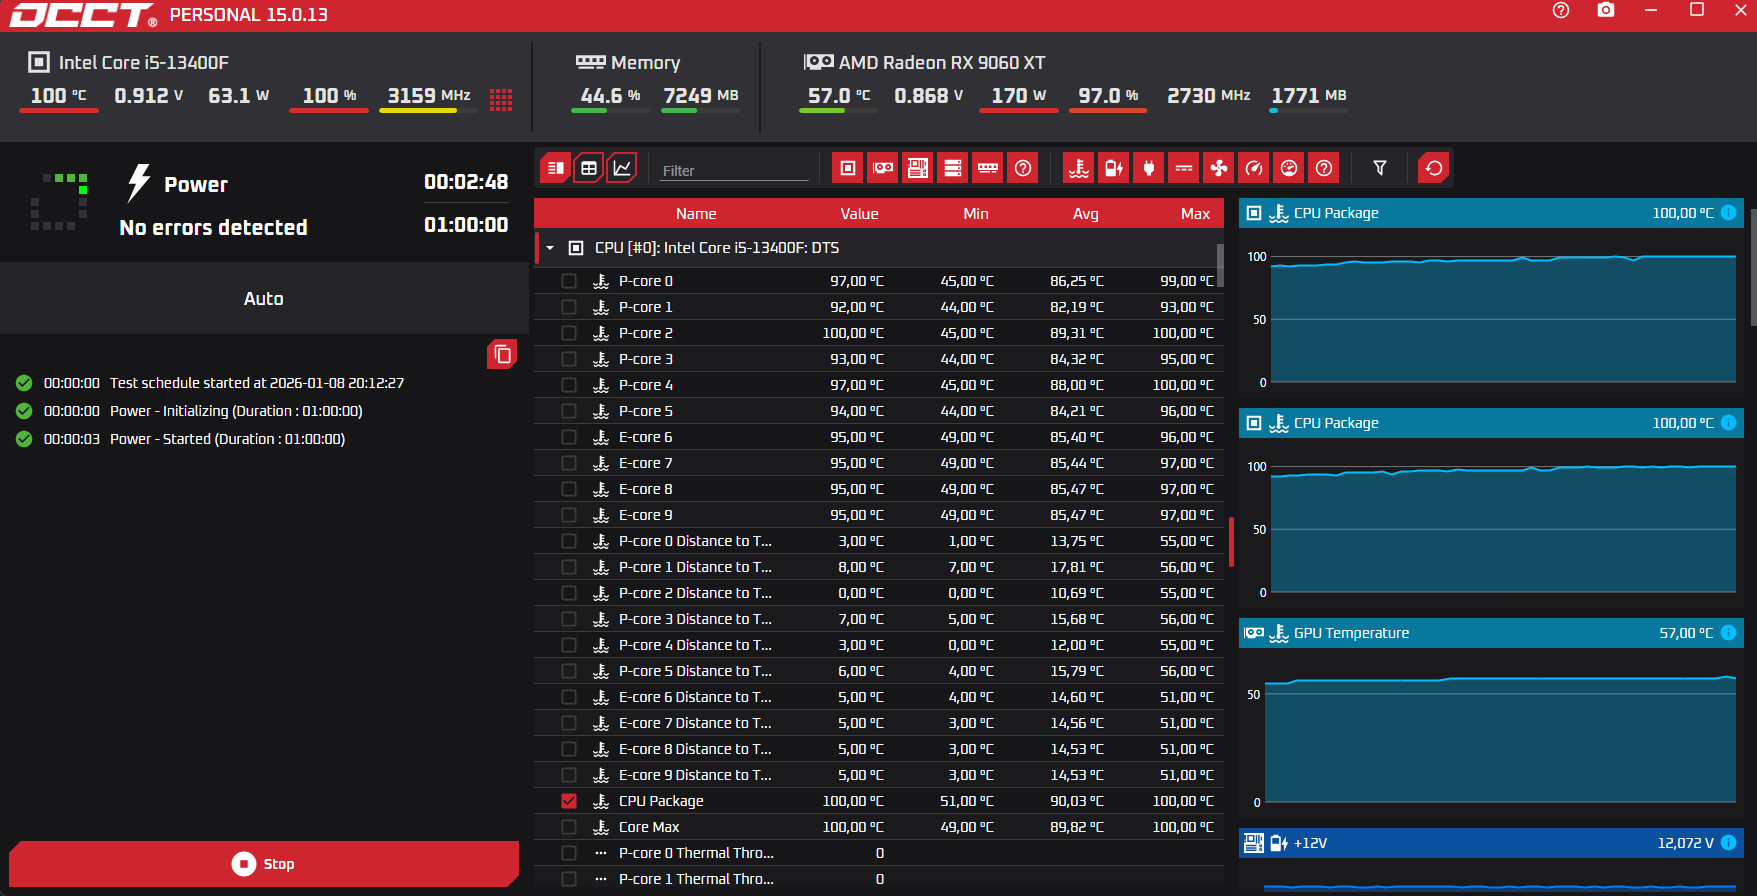Toggle the fan sensor filter icon
1757x896 pixels.
coord(1219,168)
